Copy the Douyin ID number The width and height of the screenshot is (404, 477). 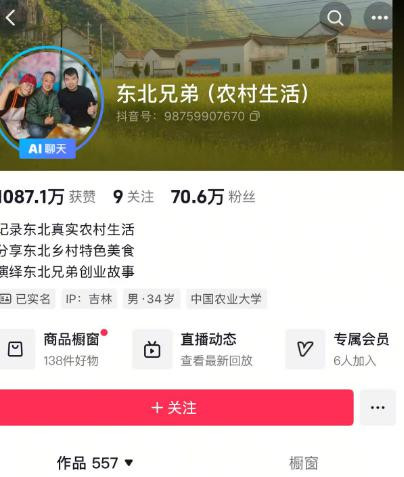pyautogui.click(x=255, y=116)
